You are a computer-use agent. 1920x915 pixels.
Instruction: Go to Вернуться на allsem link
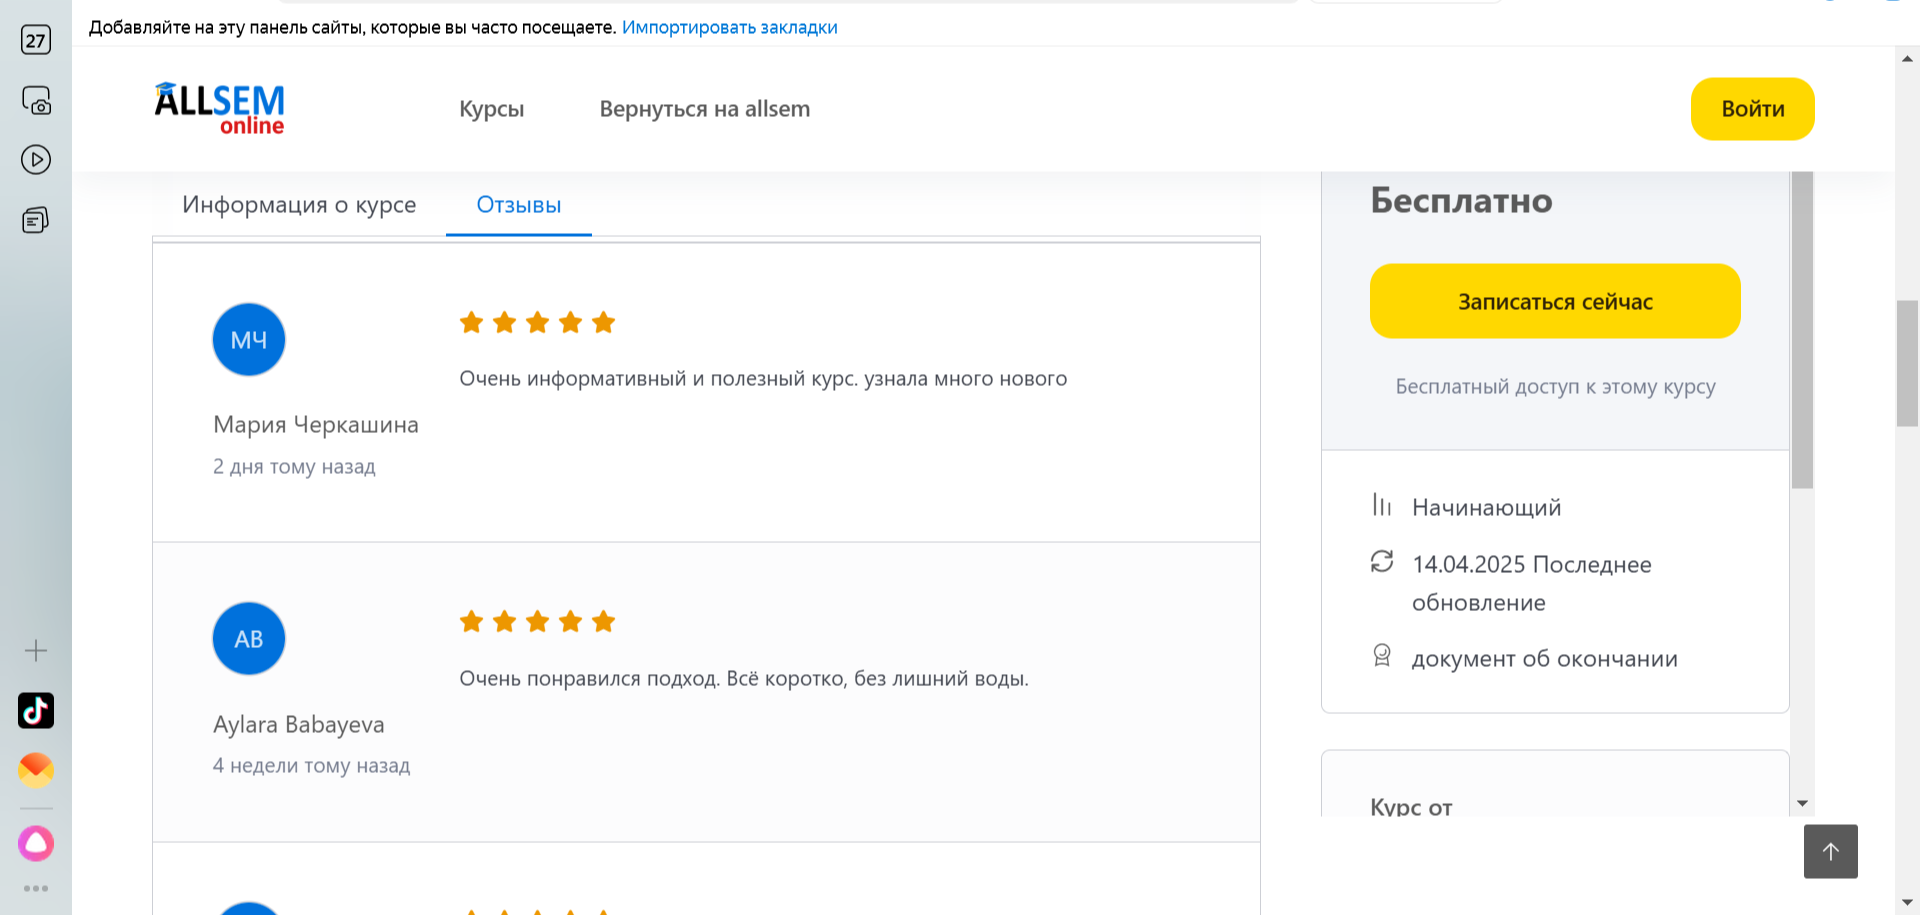point(704,109)
